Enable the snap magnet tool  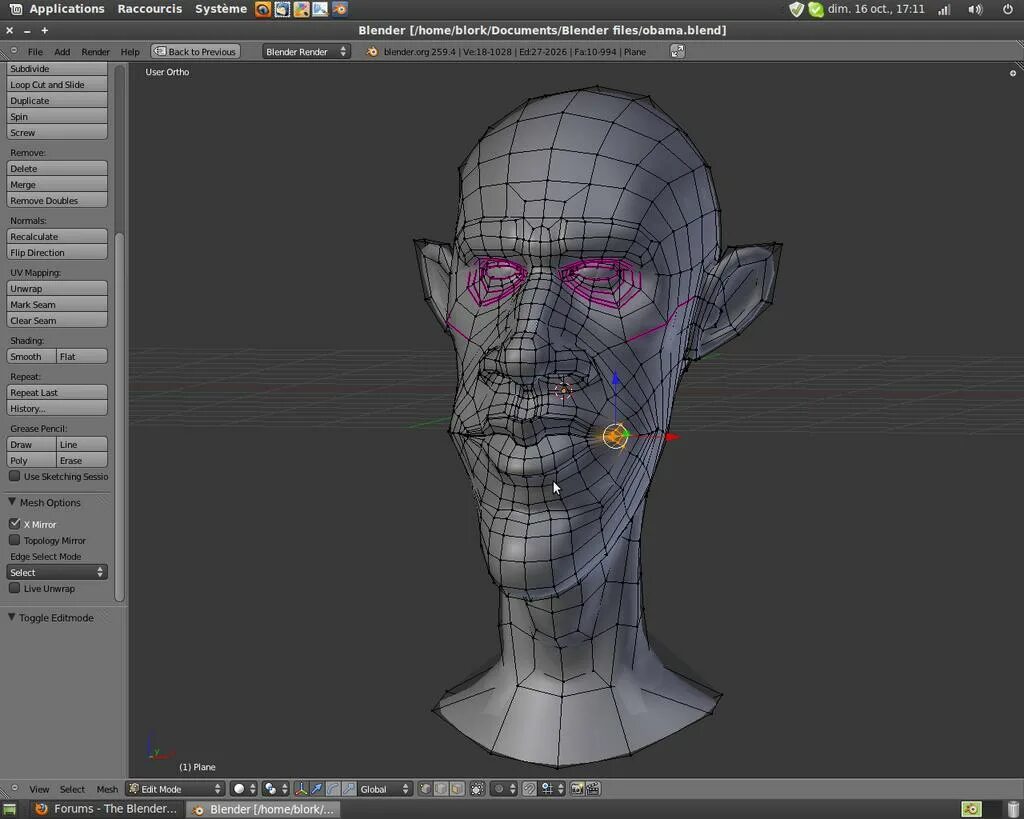530,788
